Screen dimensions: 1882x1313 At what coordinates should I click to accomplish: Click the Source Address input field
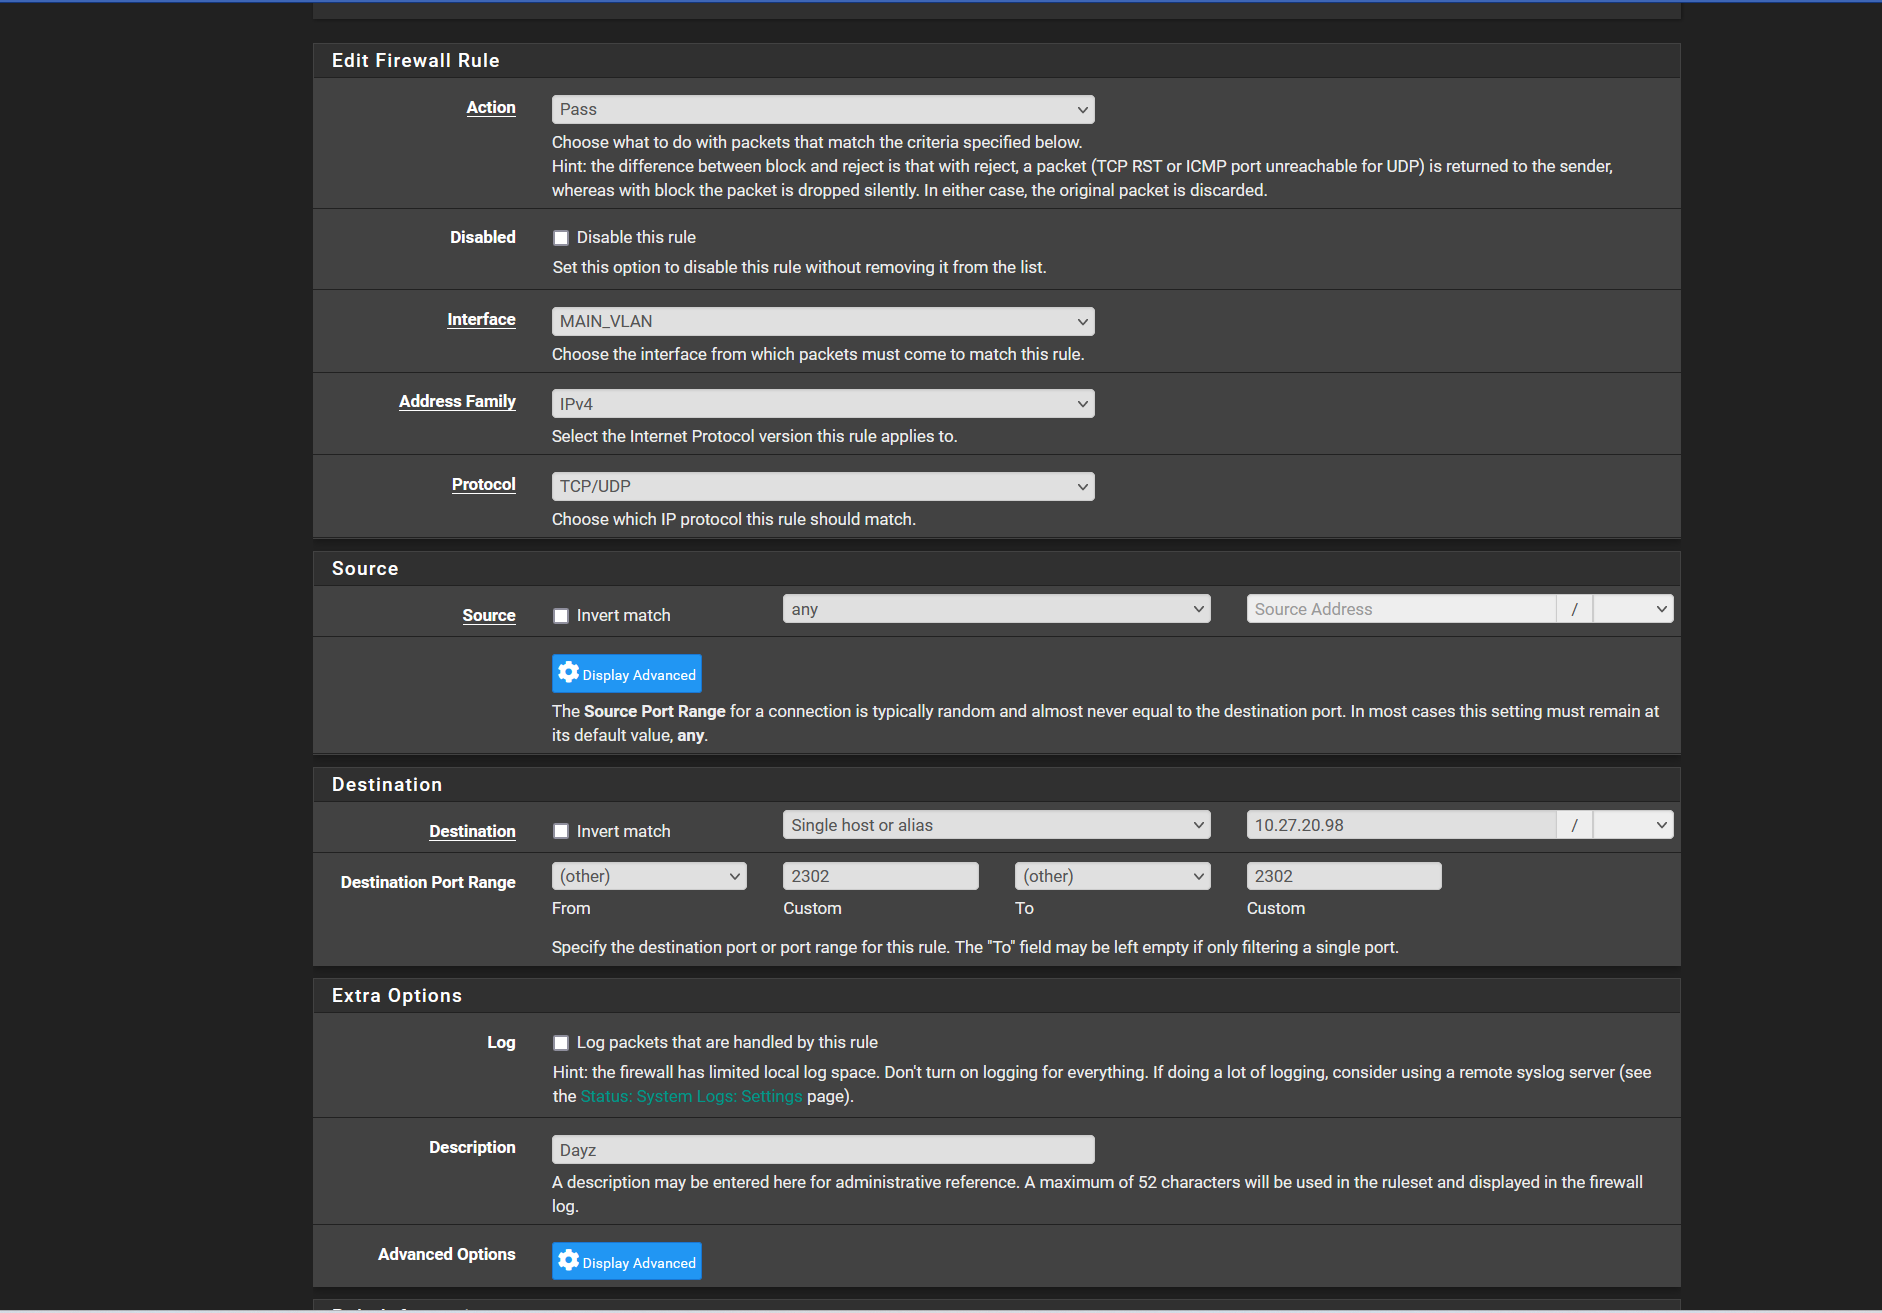[x=1401, y=609]
